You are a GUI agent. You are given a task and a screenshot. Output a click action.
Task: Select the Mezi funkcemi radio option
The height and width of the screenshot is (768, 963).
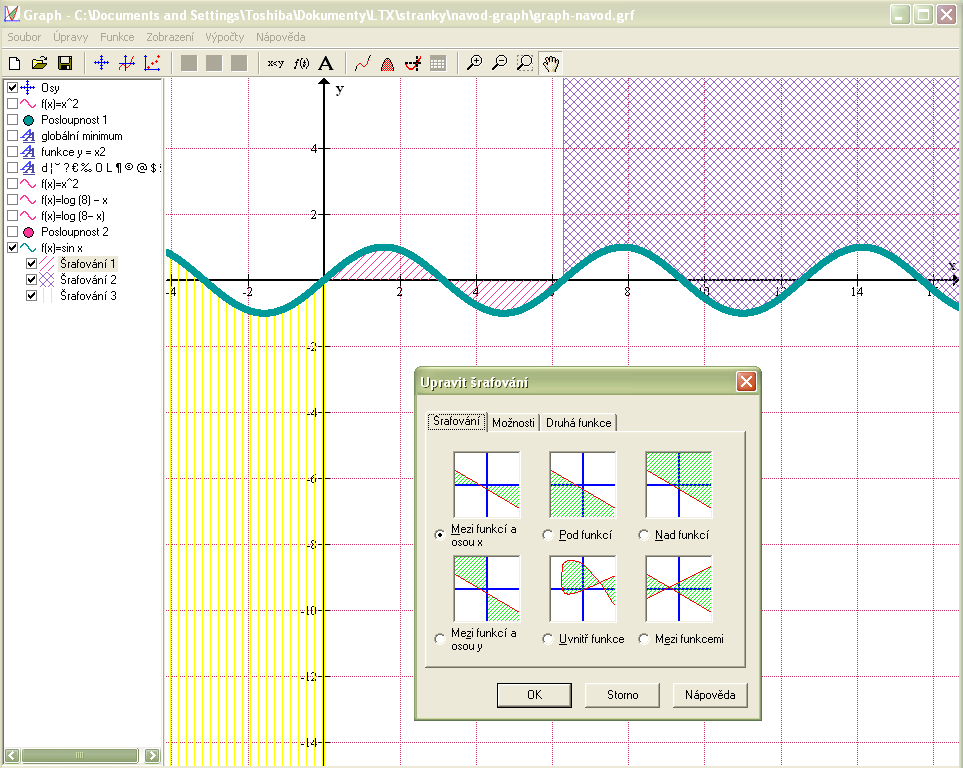coord(644,639)
